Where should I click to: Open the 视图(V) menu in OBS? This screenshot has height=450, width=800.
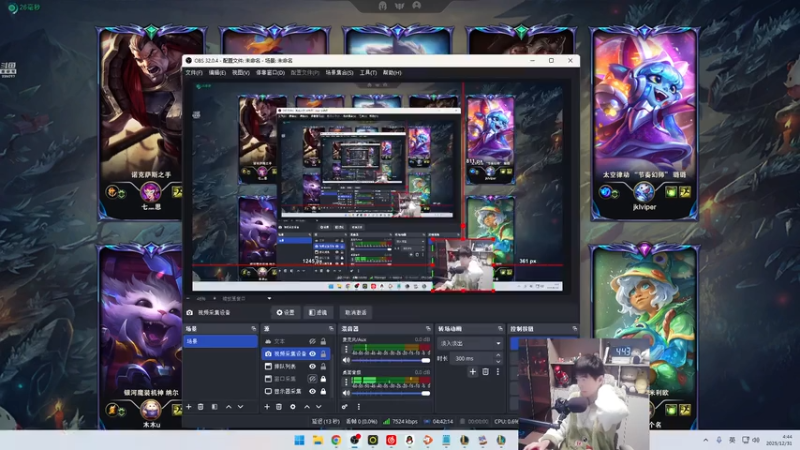click(241, 73)
